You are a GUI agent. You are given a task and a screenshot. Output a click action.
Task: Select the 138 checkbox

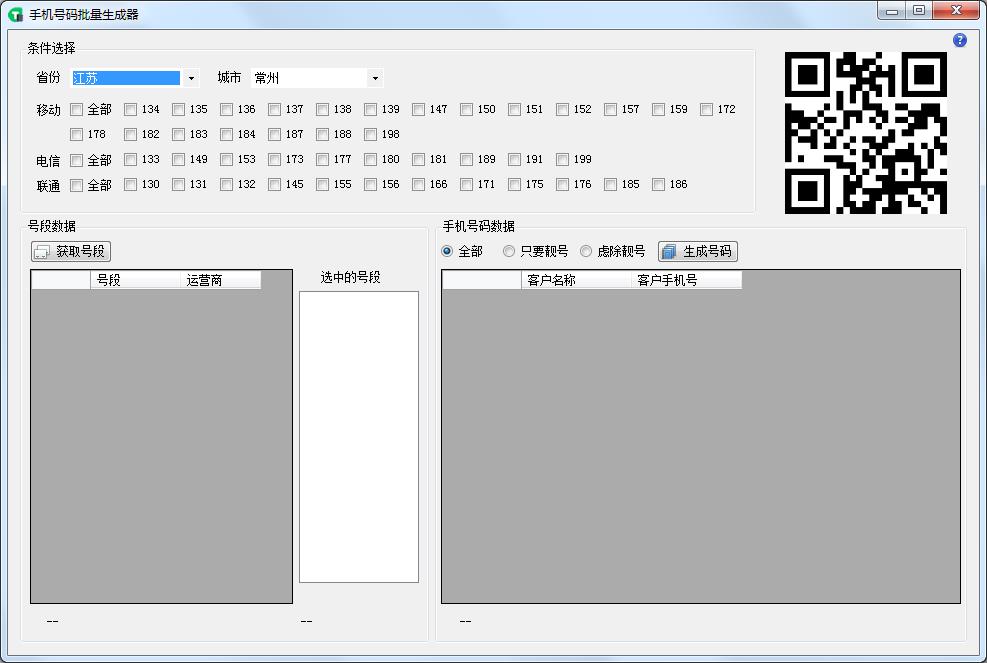[x=322, y=110]
